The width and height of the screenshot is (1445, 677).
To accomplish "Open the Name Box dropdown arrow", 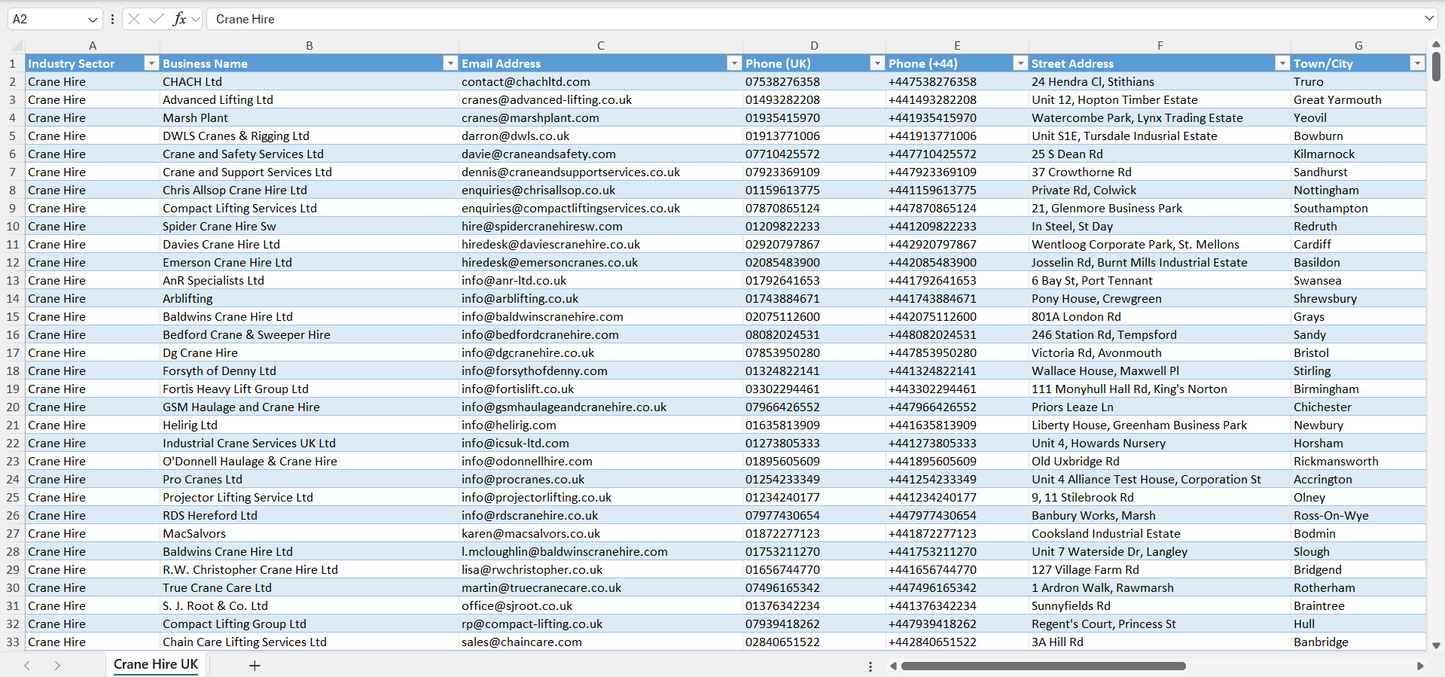I will pyautogui.click(x=93, y=19).
